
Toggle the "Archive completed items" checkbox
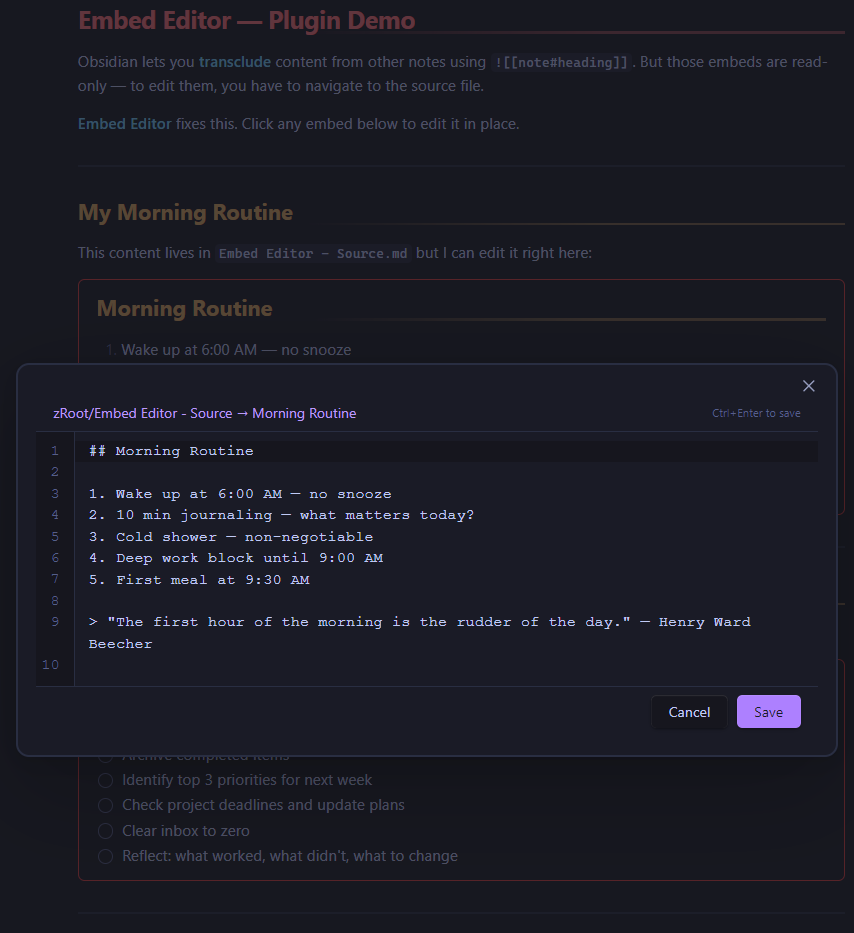[x=105, y=754]
